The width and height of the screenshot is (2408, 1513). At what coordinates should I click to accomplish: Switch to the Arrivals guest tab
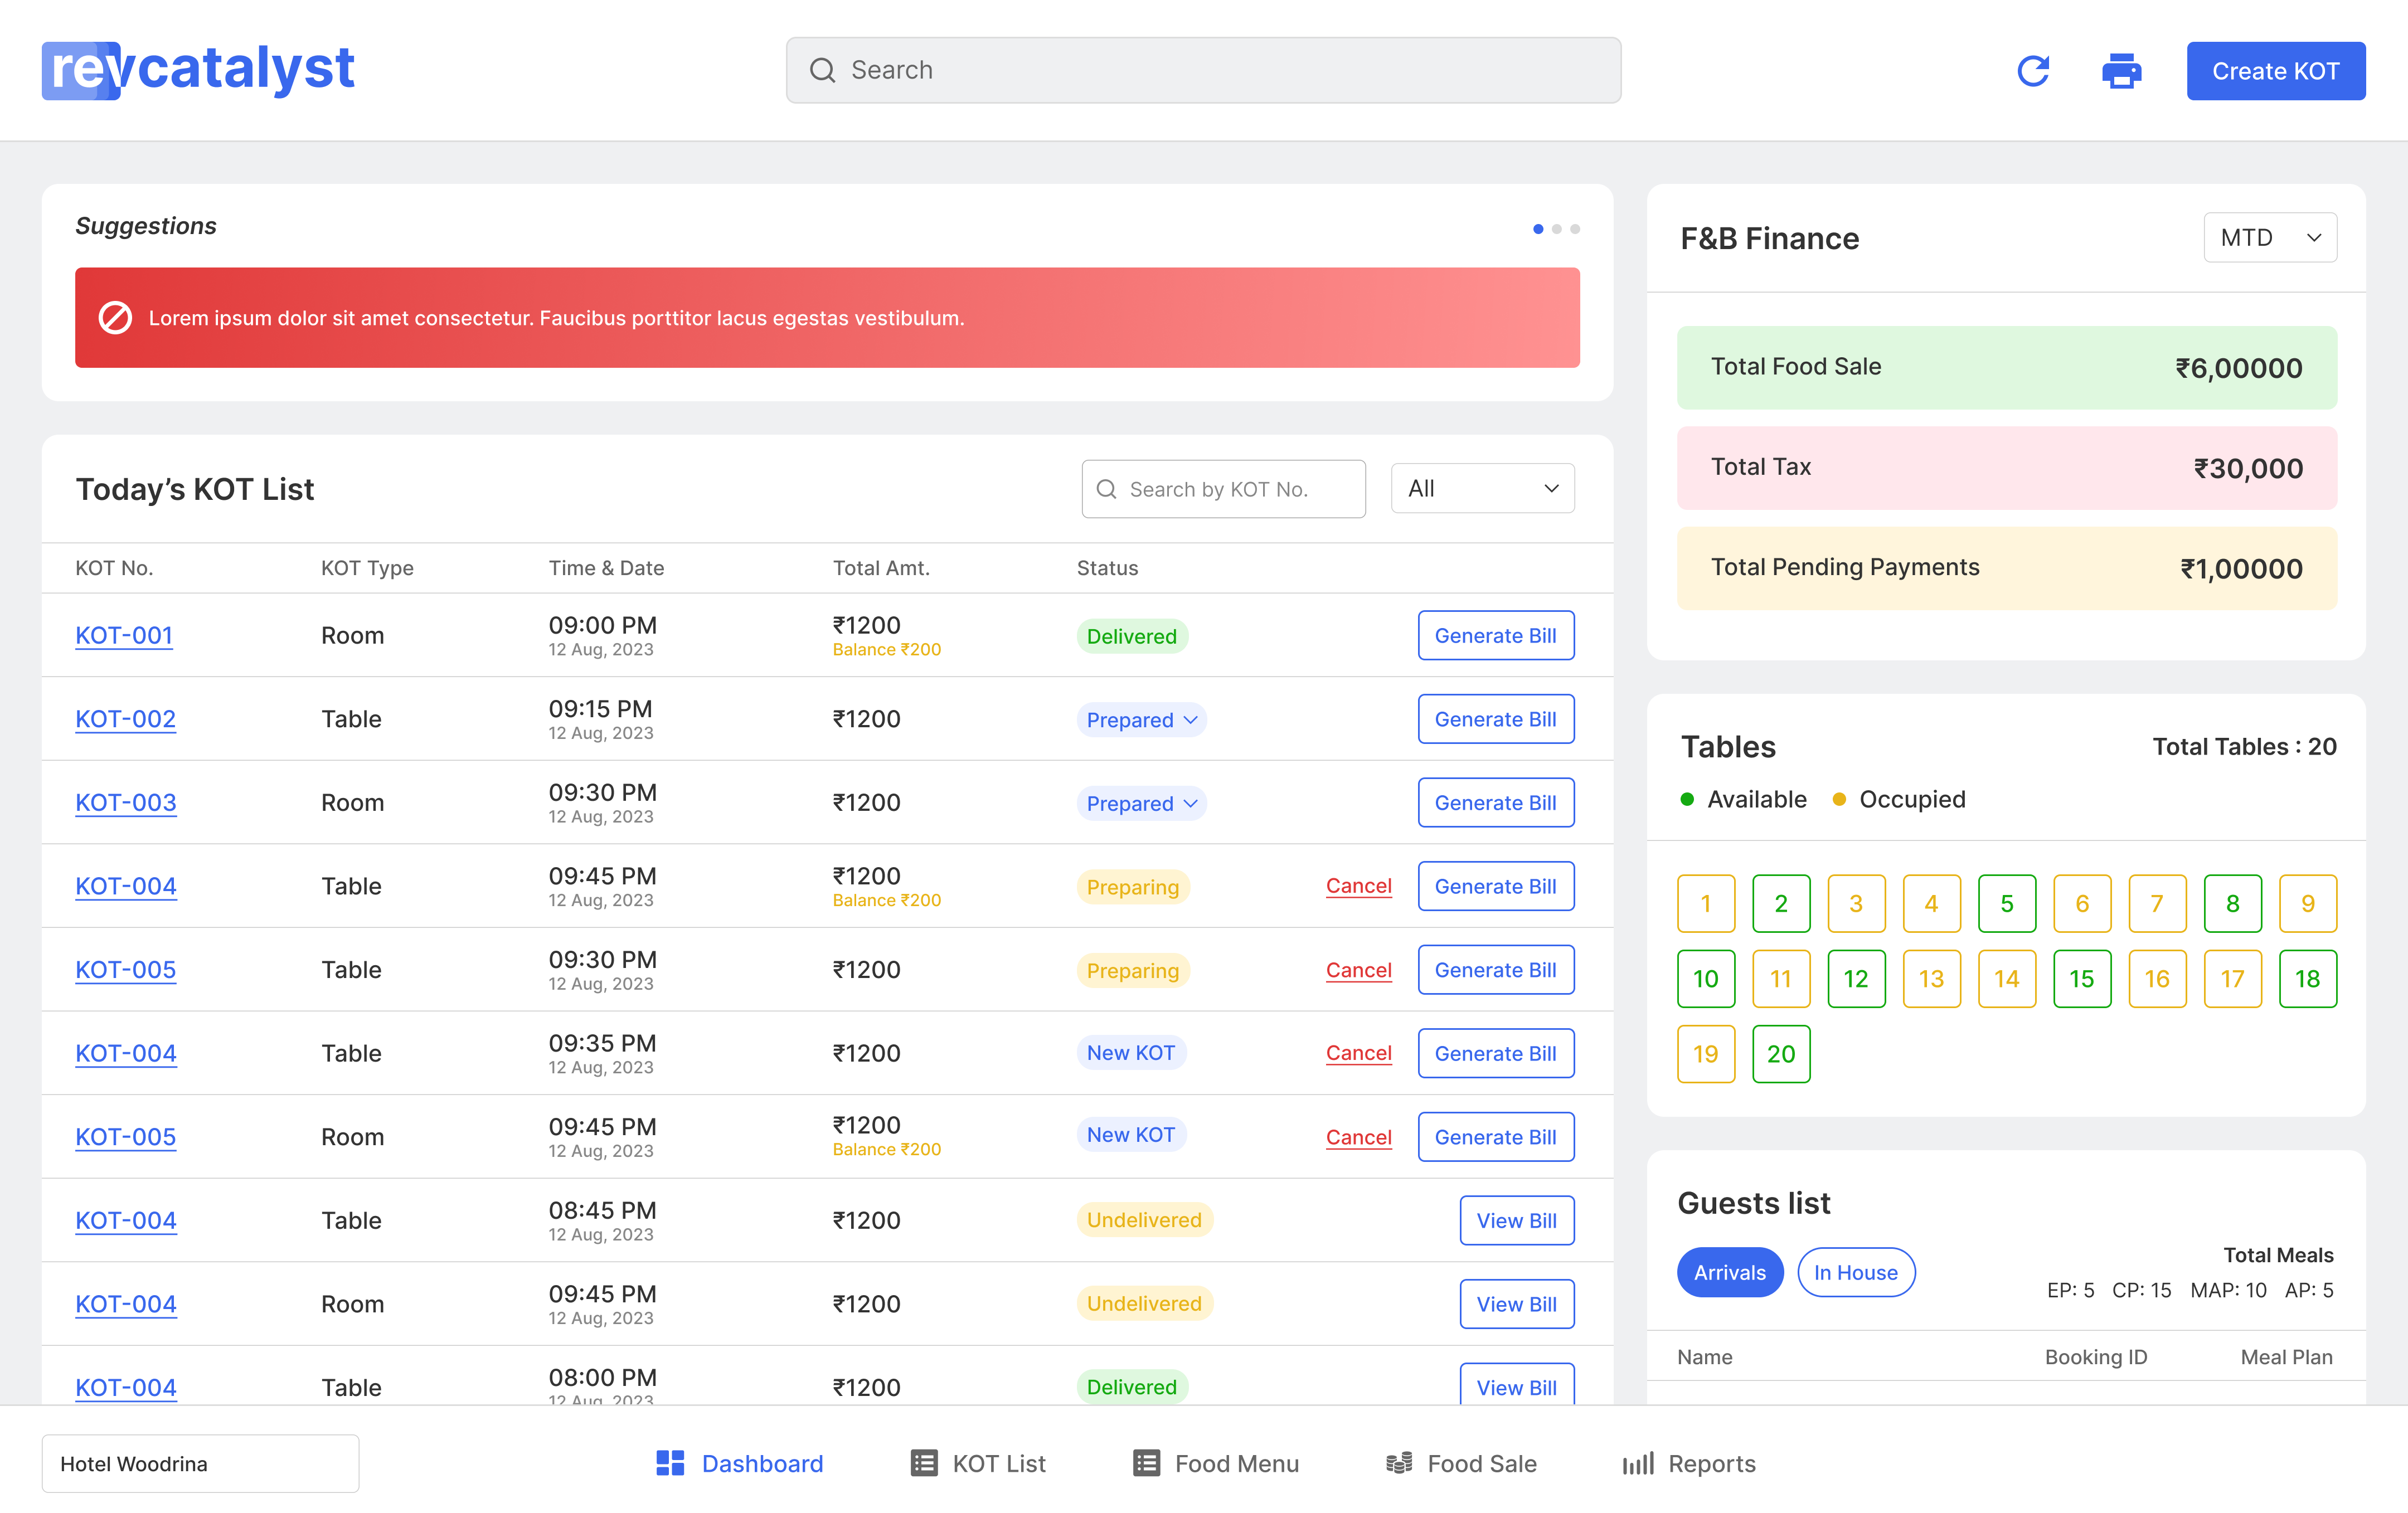[x=1730, y=1272]
